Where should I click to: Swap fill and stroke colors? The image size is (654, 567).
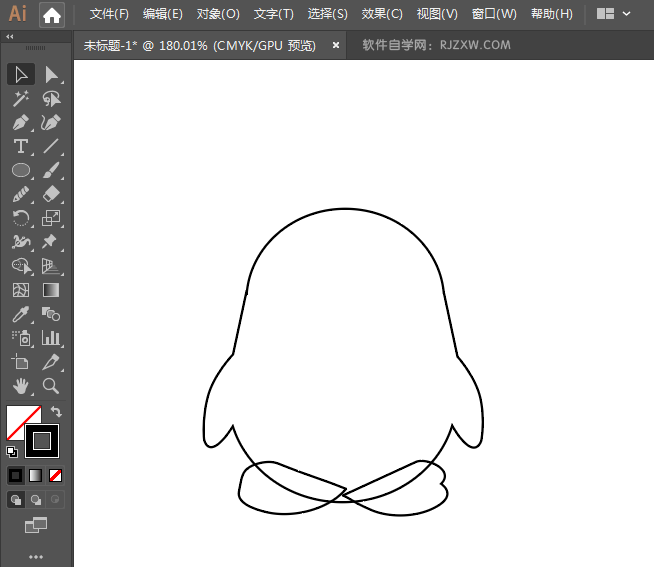[x=56, y=412]
